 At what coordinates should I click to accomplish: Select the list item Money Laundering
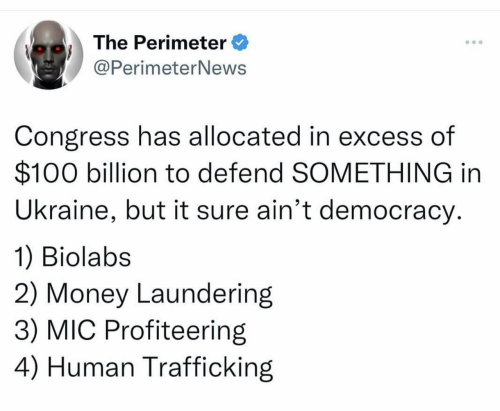tap(143, 294)
